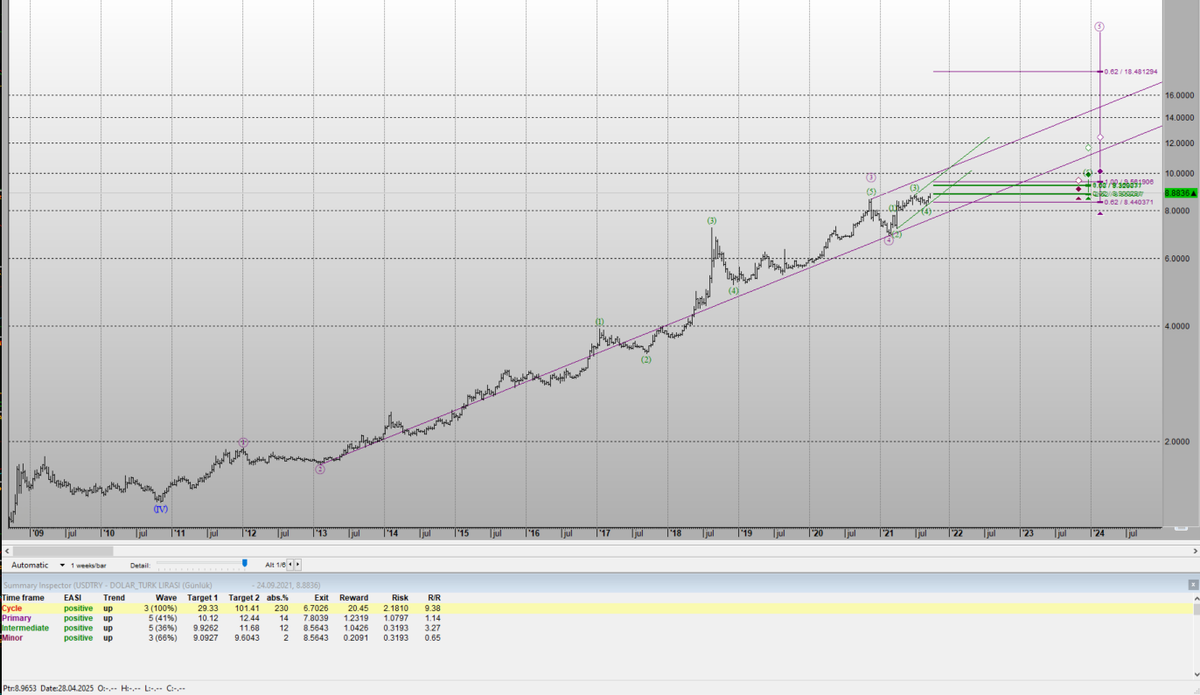Click the chart scrollbar left arrow
Viewport: 1200px width, 695px height.
pos(6,550)
